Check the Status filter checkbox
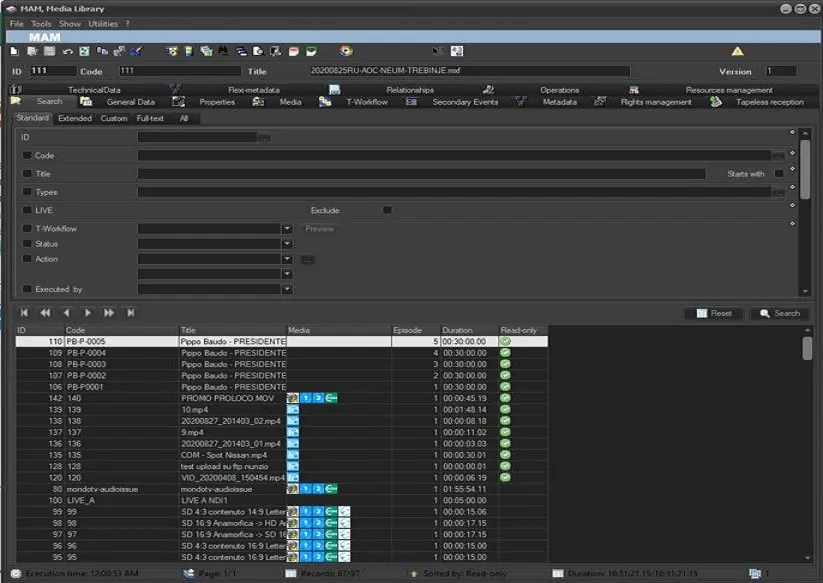Image resolution: width=823 pixels, height=583 pixels. [27, 243]
